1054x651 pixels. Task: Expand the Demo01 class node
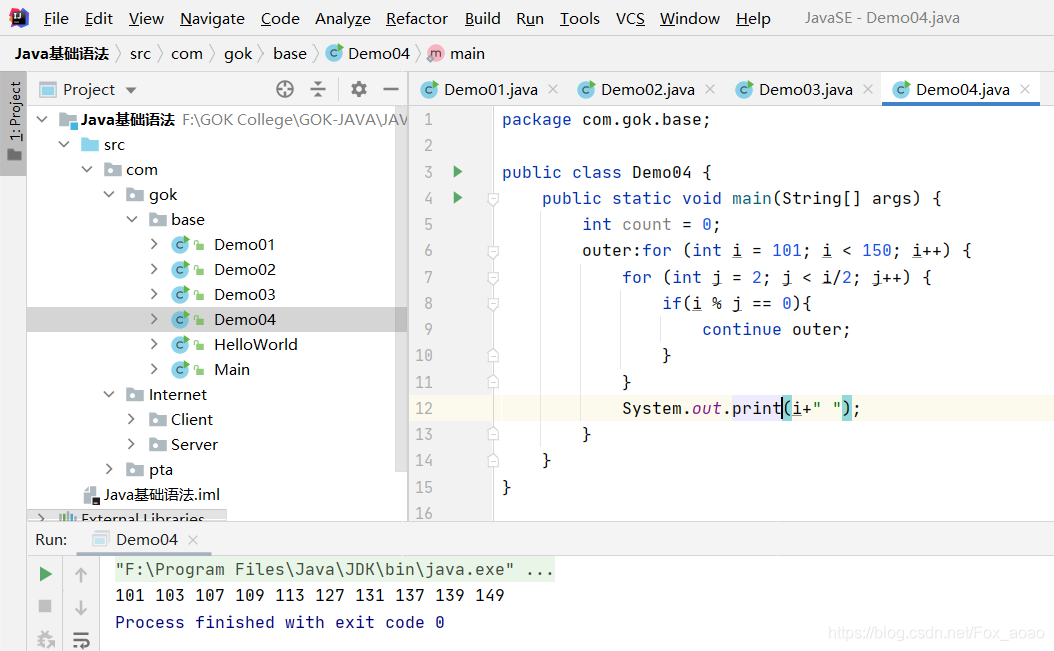pyautogui.click(x=154, y=244)
